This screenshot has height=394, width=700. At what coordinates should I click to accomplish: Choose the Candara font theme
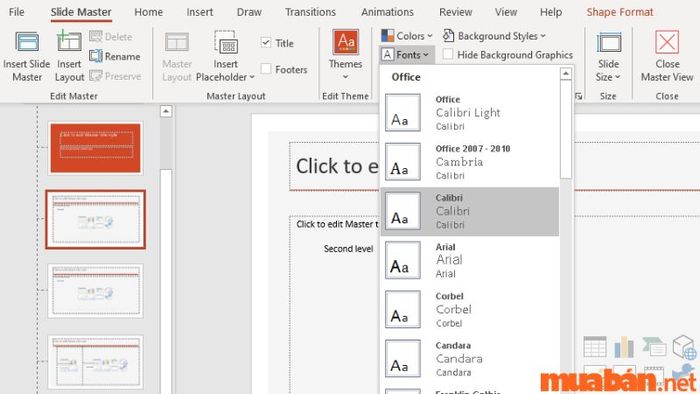[x=470, y=358]
